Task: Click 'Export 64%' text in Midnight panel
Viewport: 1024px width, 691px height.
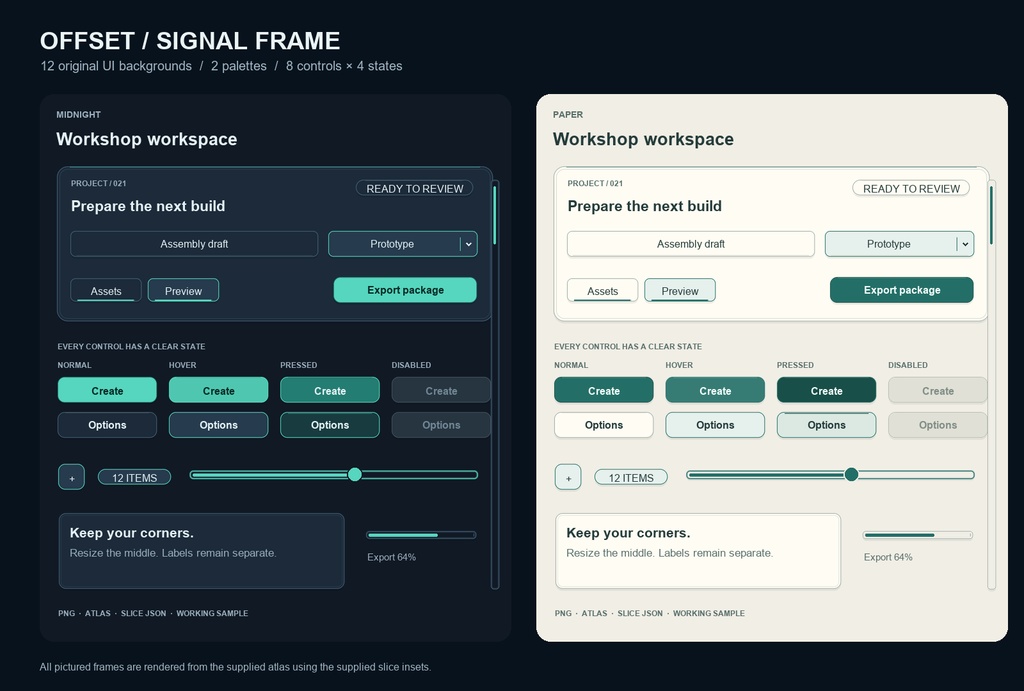Action: pos(391,557)
